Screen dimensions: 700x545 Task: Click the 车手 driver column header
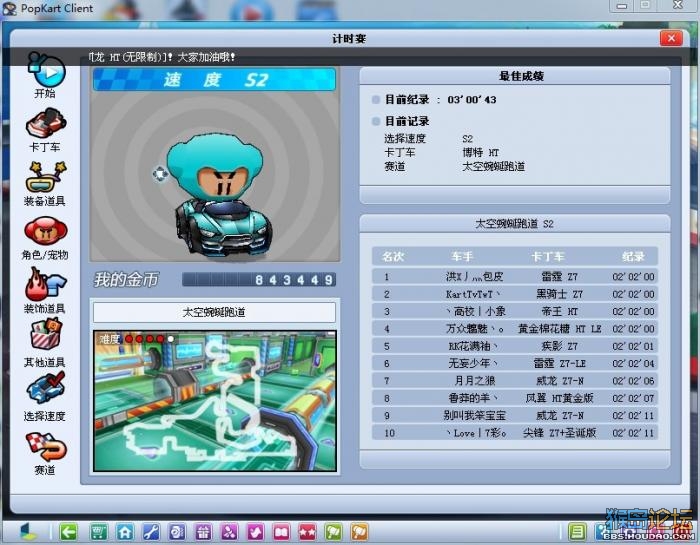point(462,257)
